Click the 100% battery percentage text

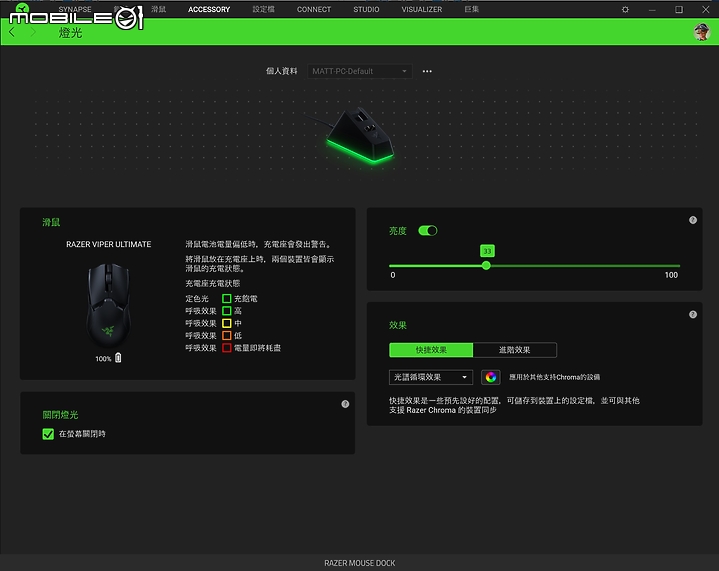point(103,359)
